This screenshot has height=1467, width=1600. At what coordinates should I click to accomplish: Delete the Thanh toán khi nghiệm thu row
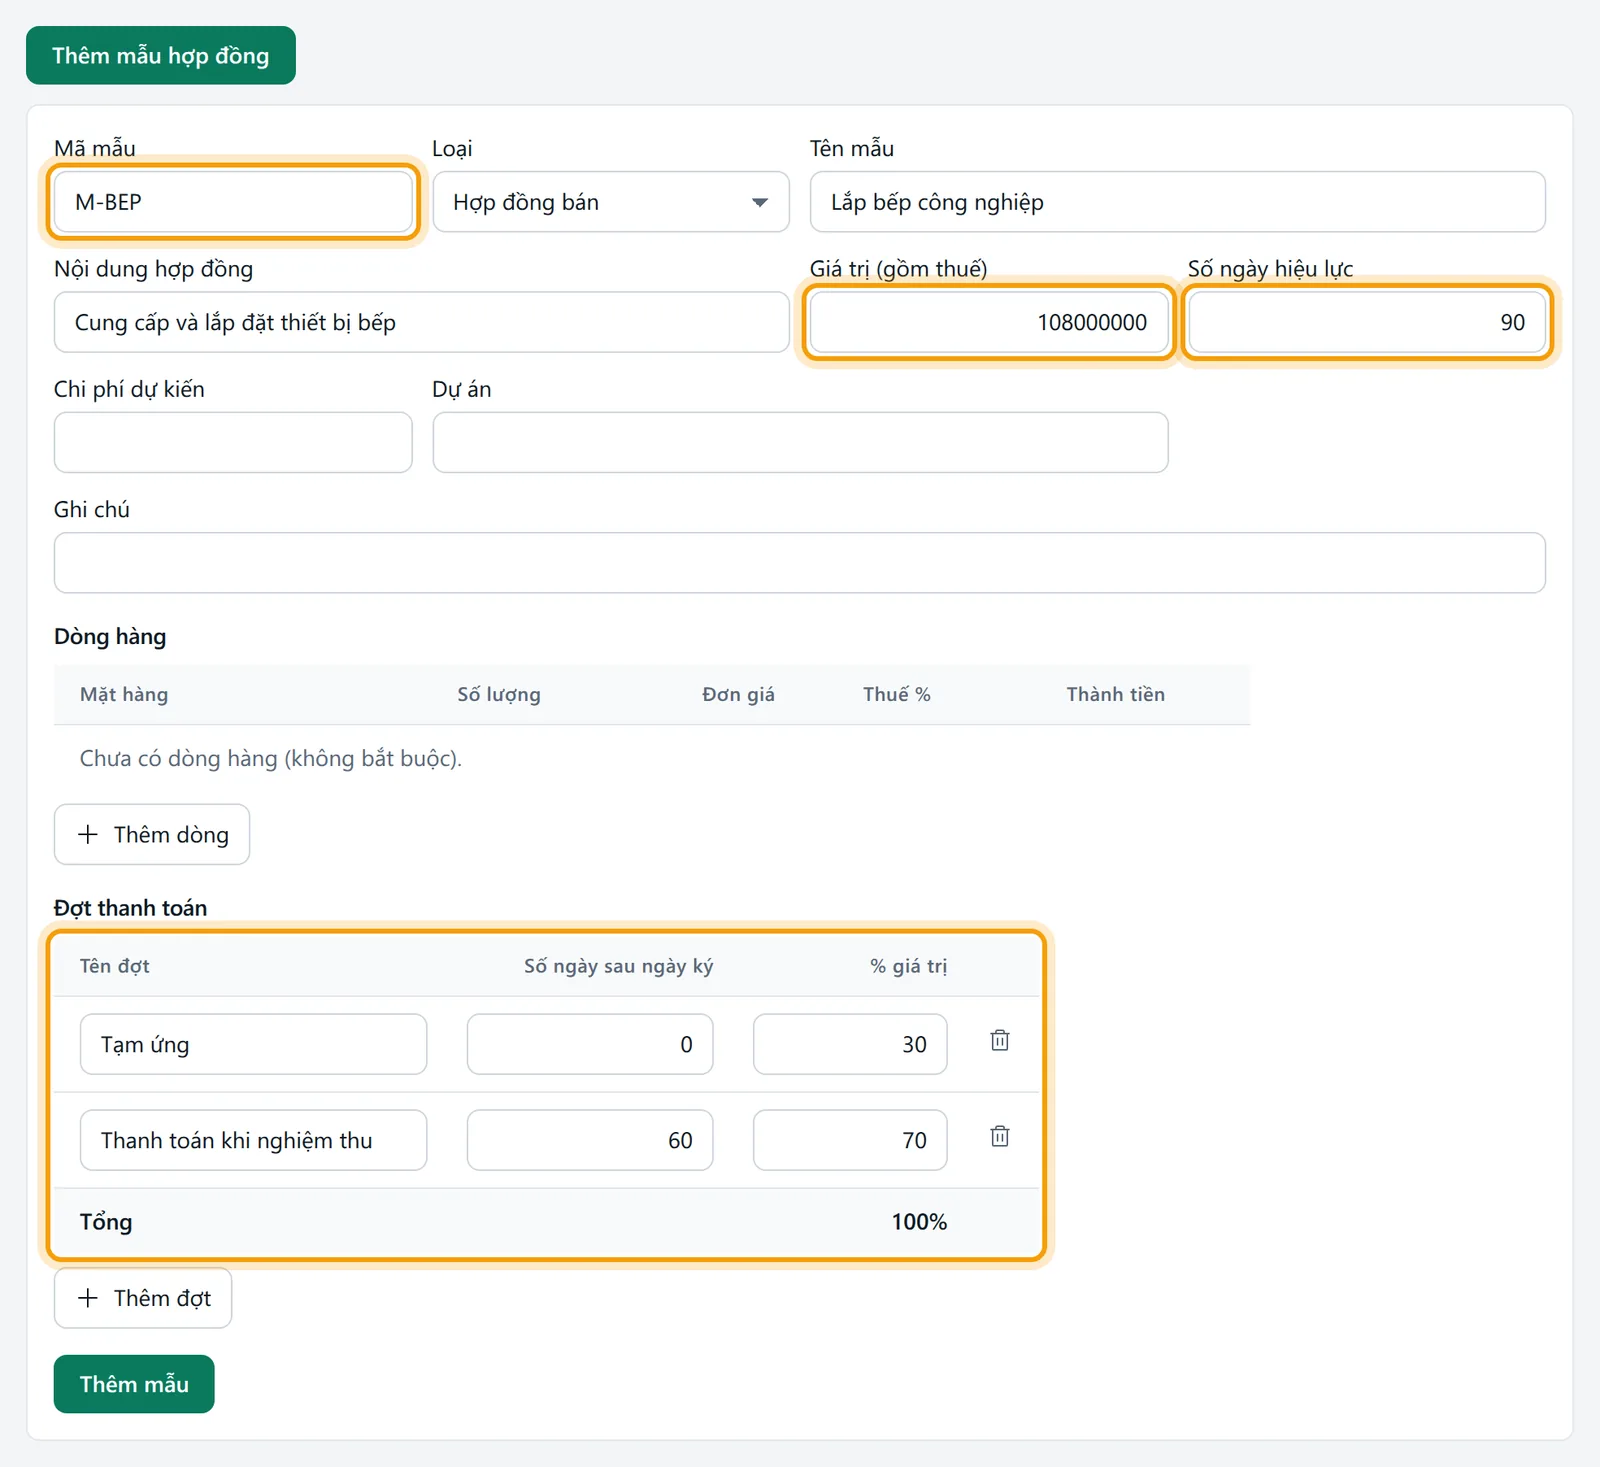[x=999, y=1137]
